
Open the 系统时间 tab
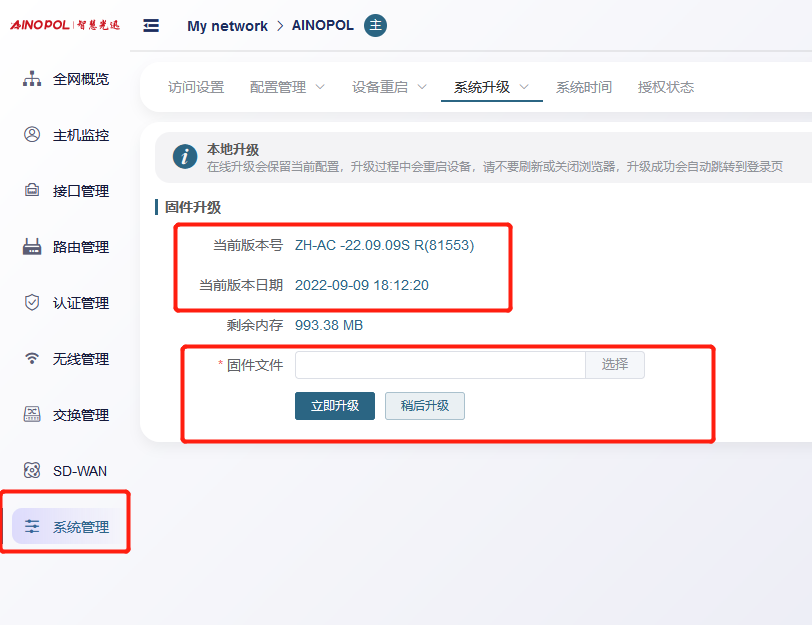584,87
